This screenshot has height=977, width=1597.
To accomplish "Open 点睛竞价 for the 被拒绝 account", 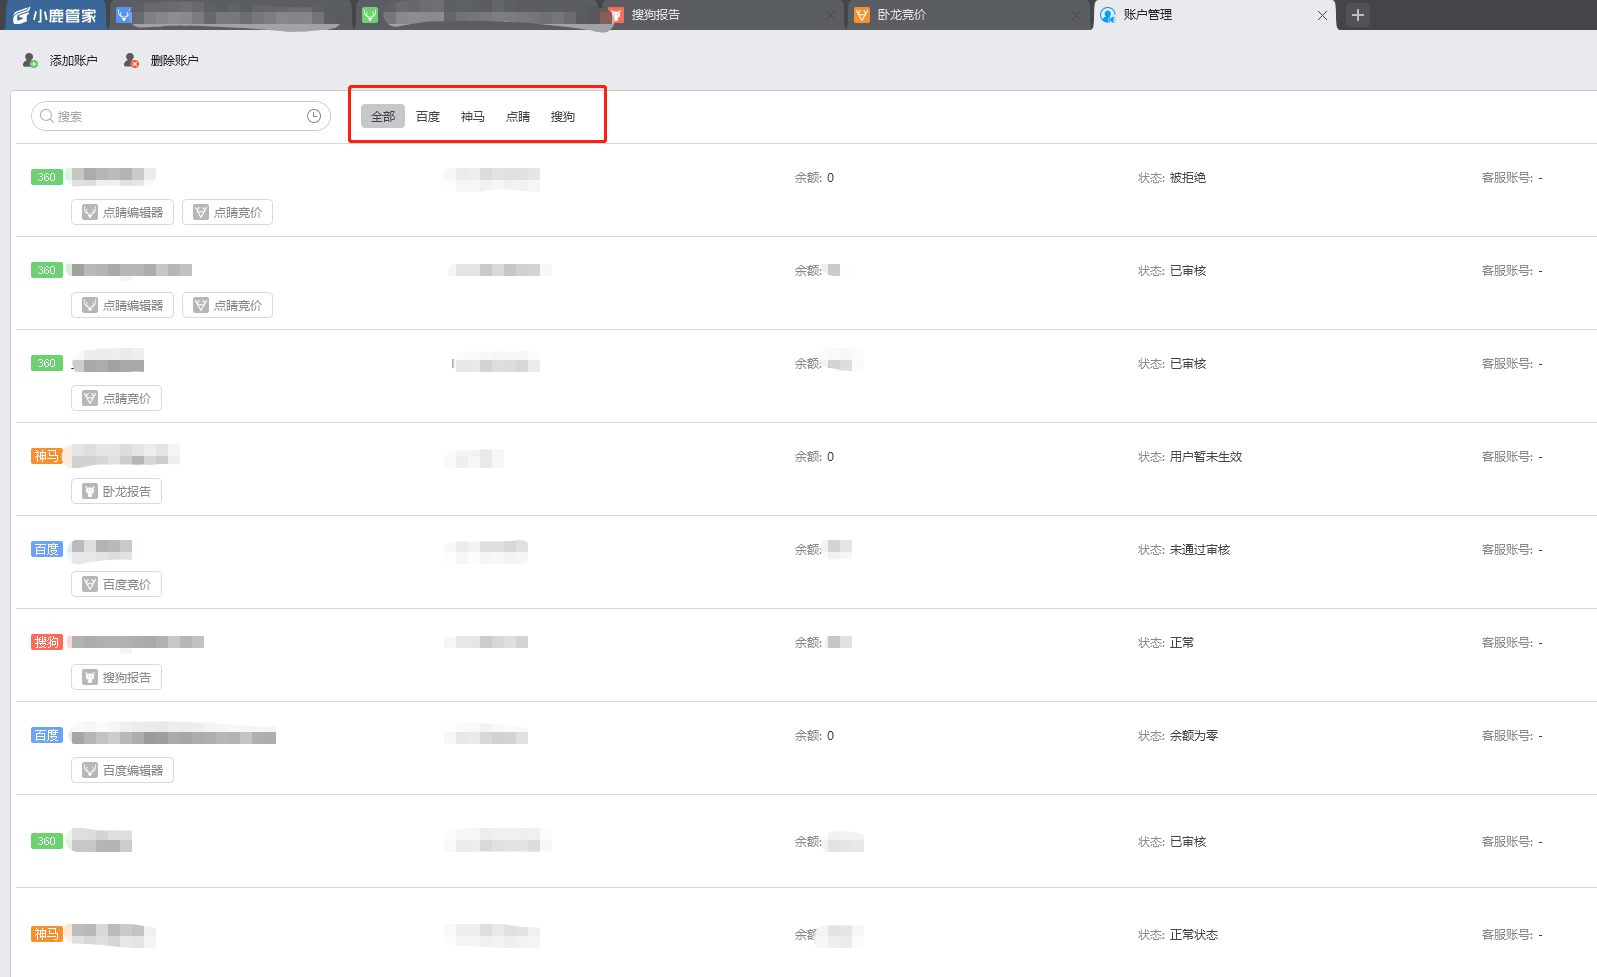I will pyautogui.click(x=227, y=212).
